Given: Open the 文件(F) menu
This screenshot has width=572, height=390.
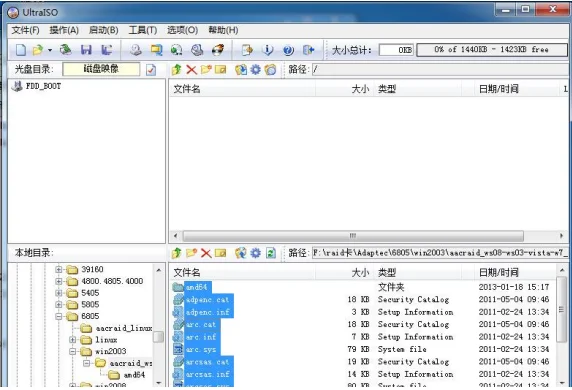Looking at the screenshot, I should [x=26, y=30].
